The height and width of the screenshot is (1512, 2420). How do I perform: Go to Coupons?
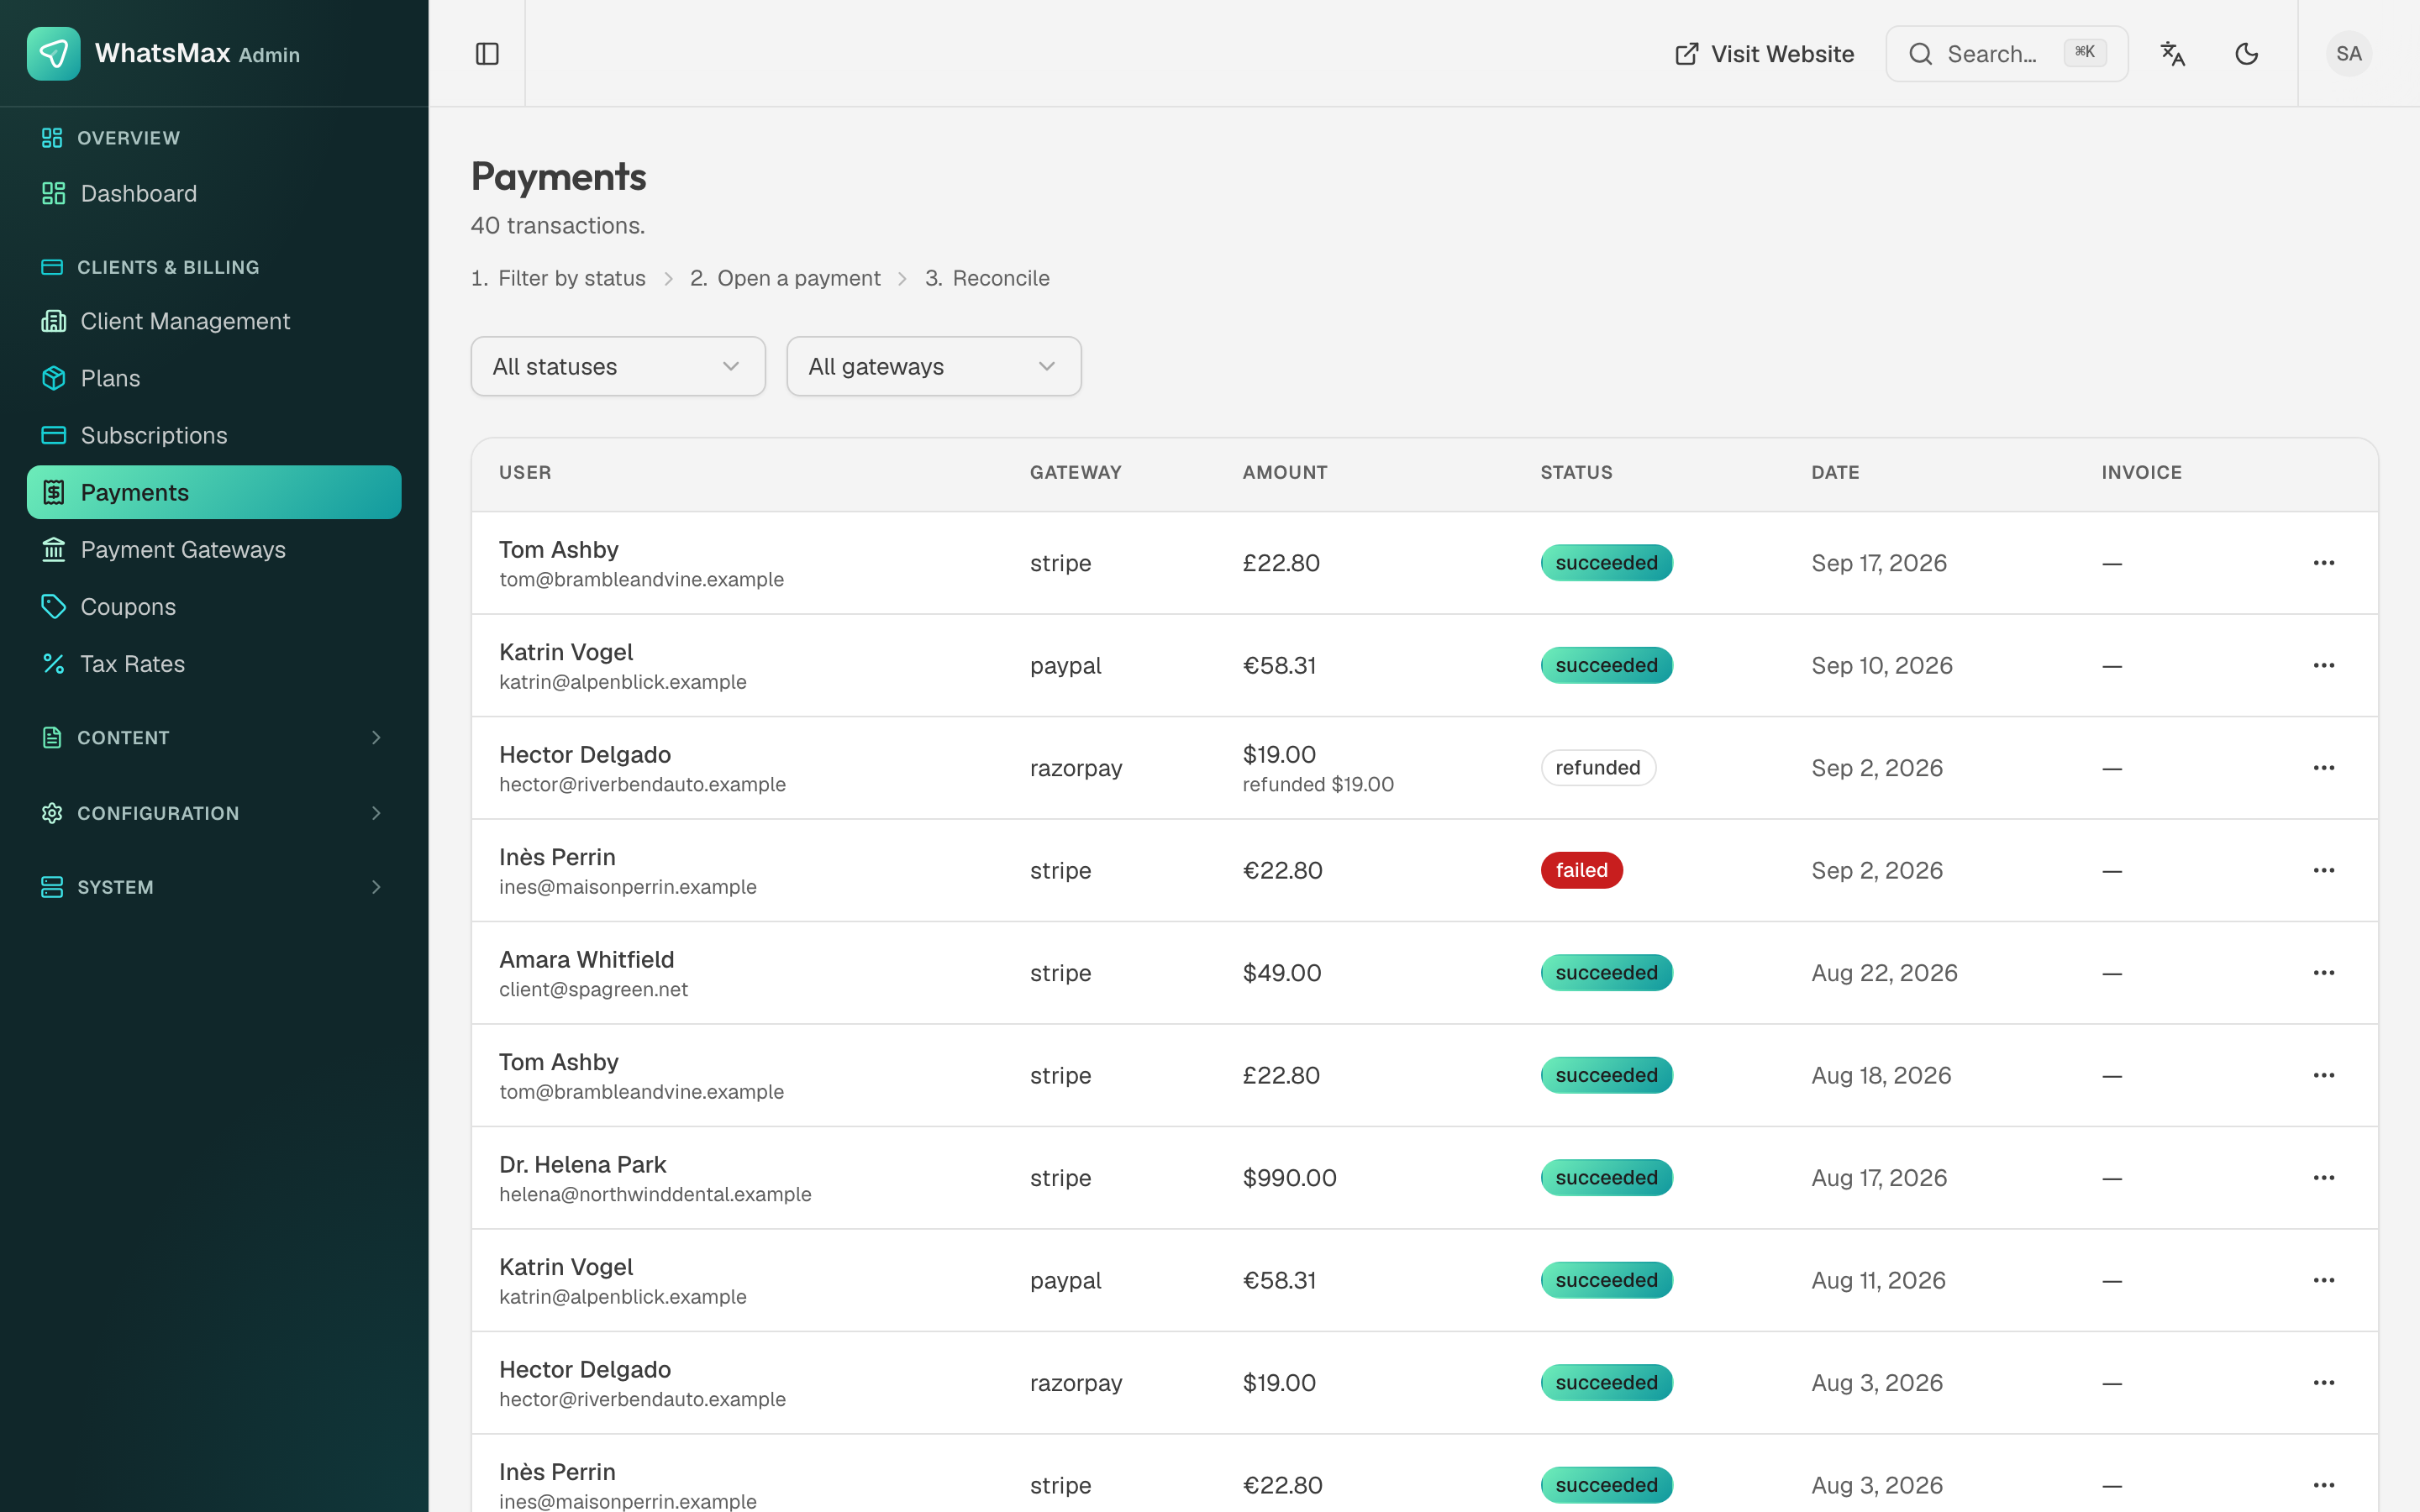(214, 606)
